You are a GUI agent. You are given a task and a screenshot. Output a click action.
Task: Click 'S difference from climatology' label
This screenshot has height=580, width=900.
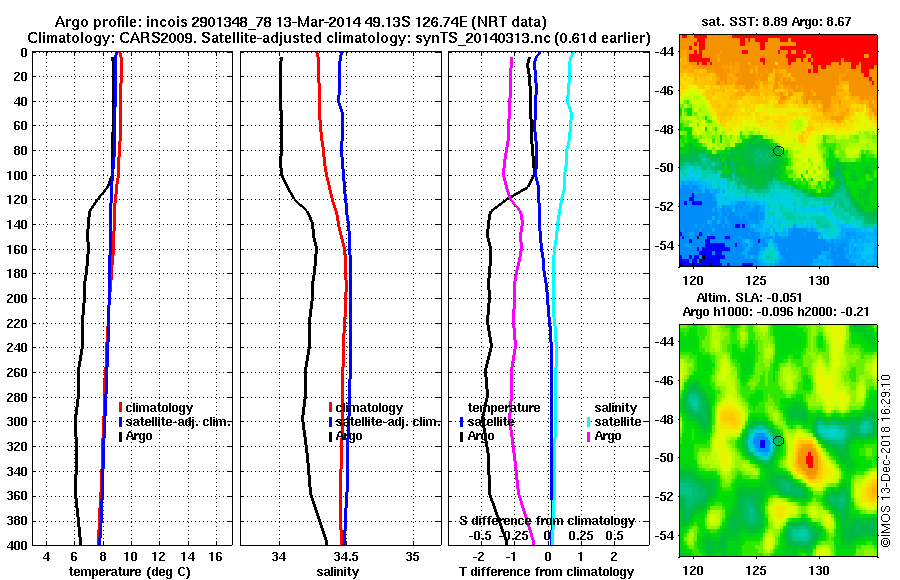pos(547,521)
